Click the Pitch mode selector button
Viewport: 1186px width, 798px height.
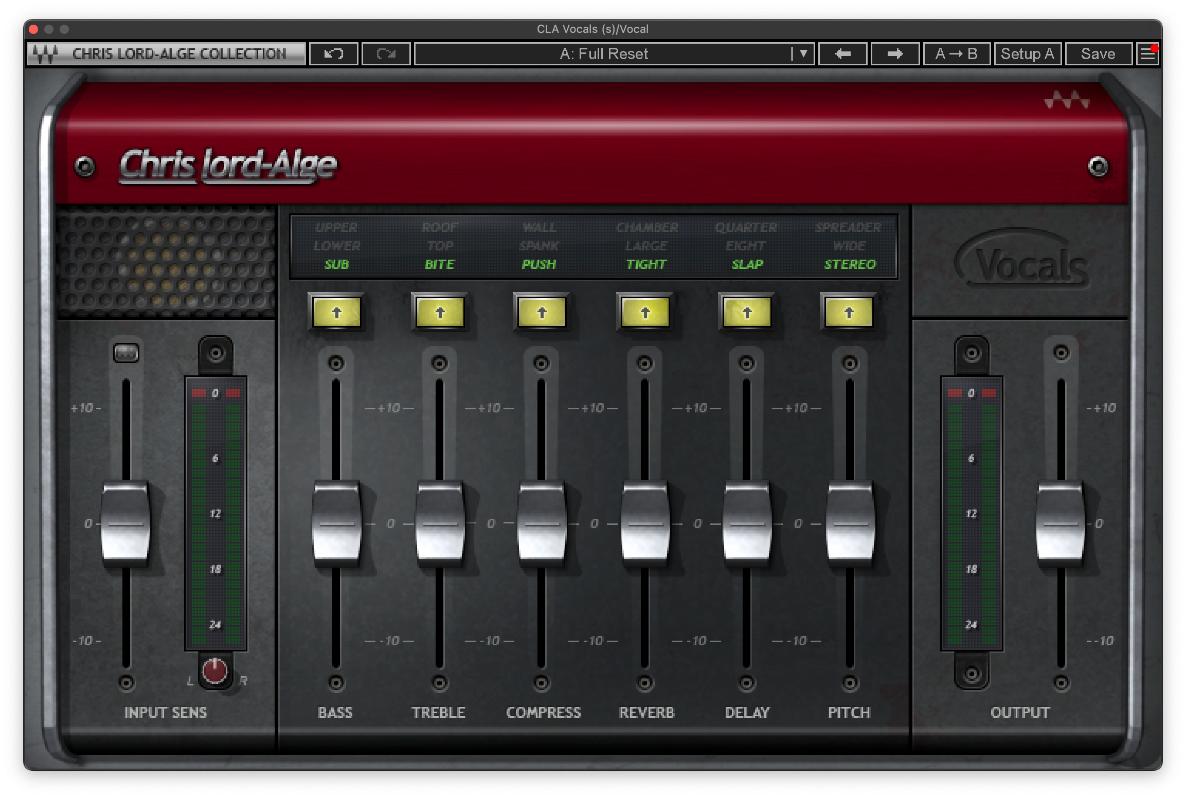tap(849, 312)
